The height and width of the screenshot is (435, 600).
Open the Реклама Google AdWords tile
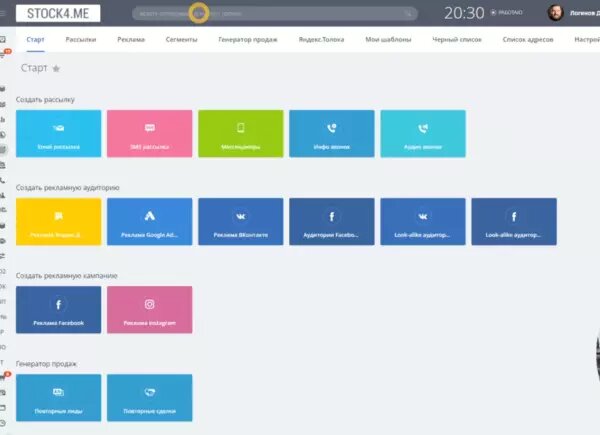pos(150,222)
